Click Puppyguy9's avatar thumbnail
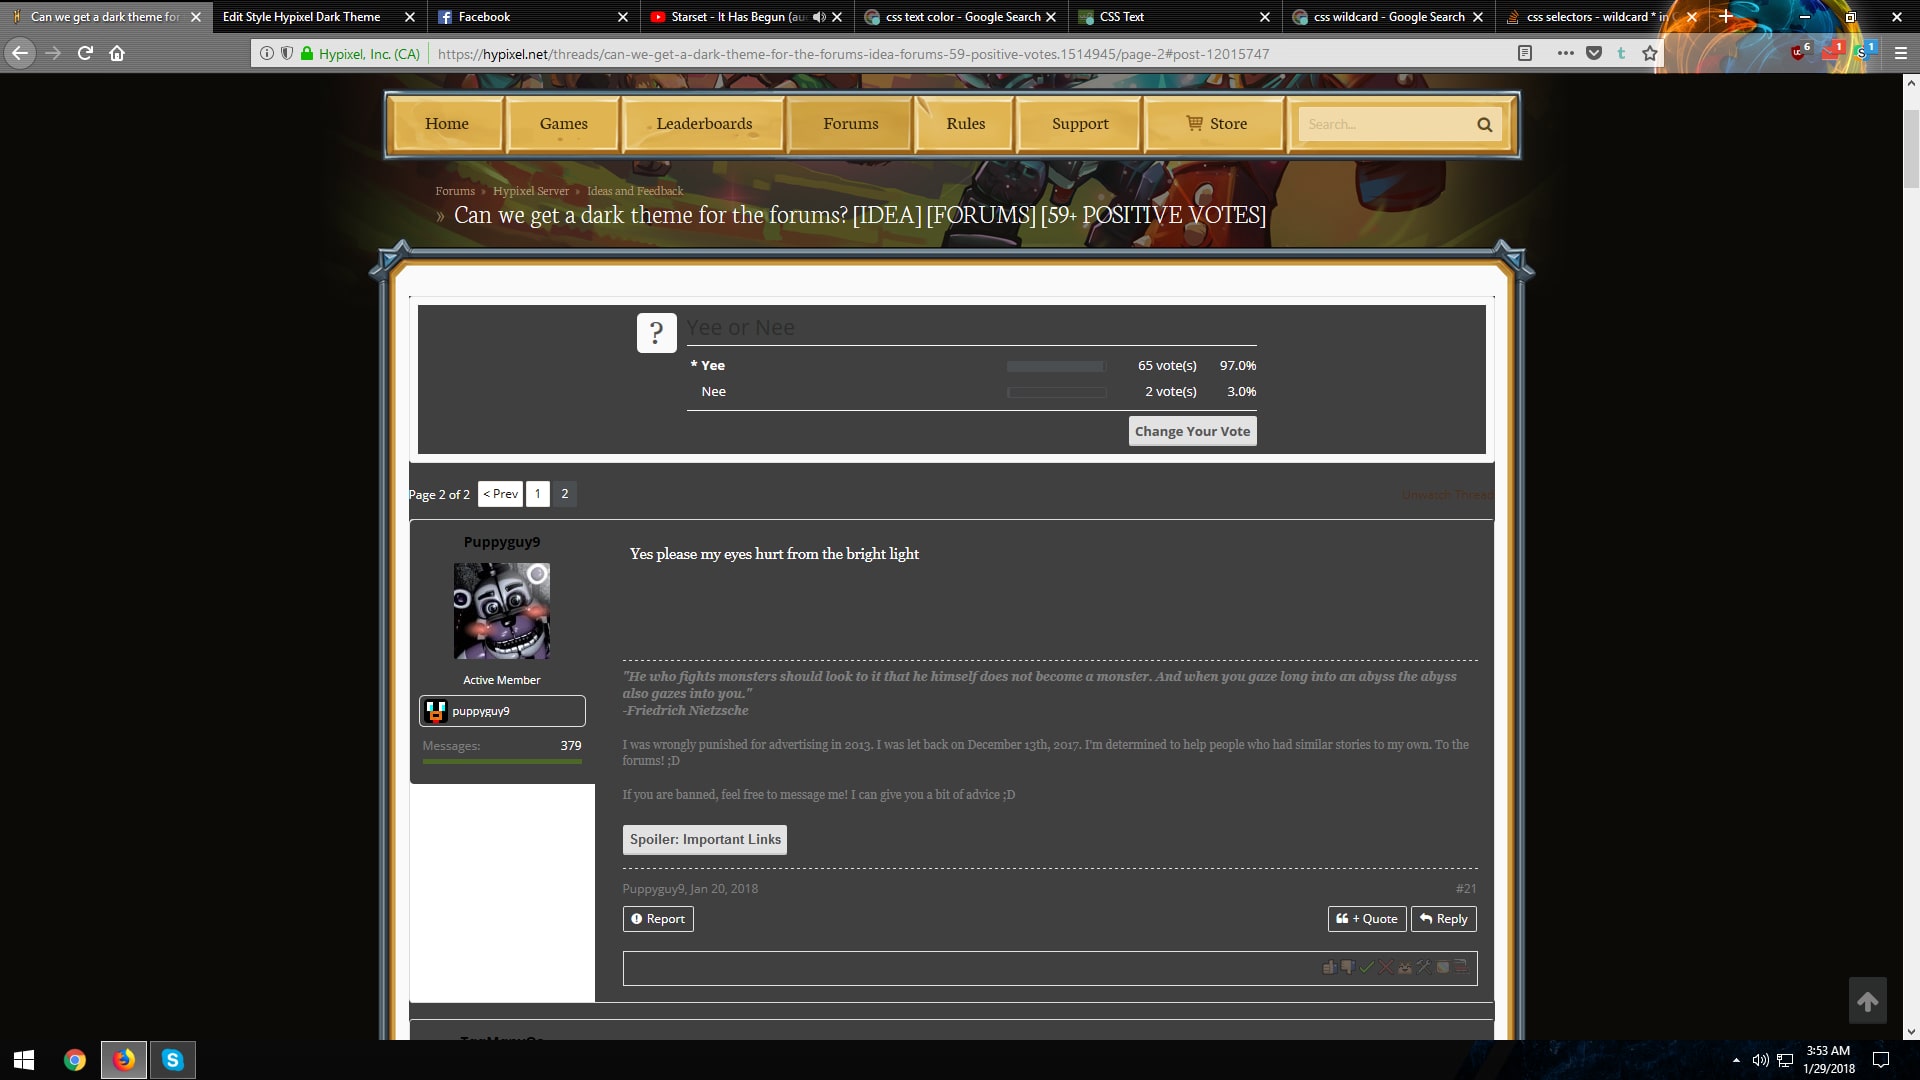This screenshot has height=1080, width=1920. [502, 611]
